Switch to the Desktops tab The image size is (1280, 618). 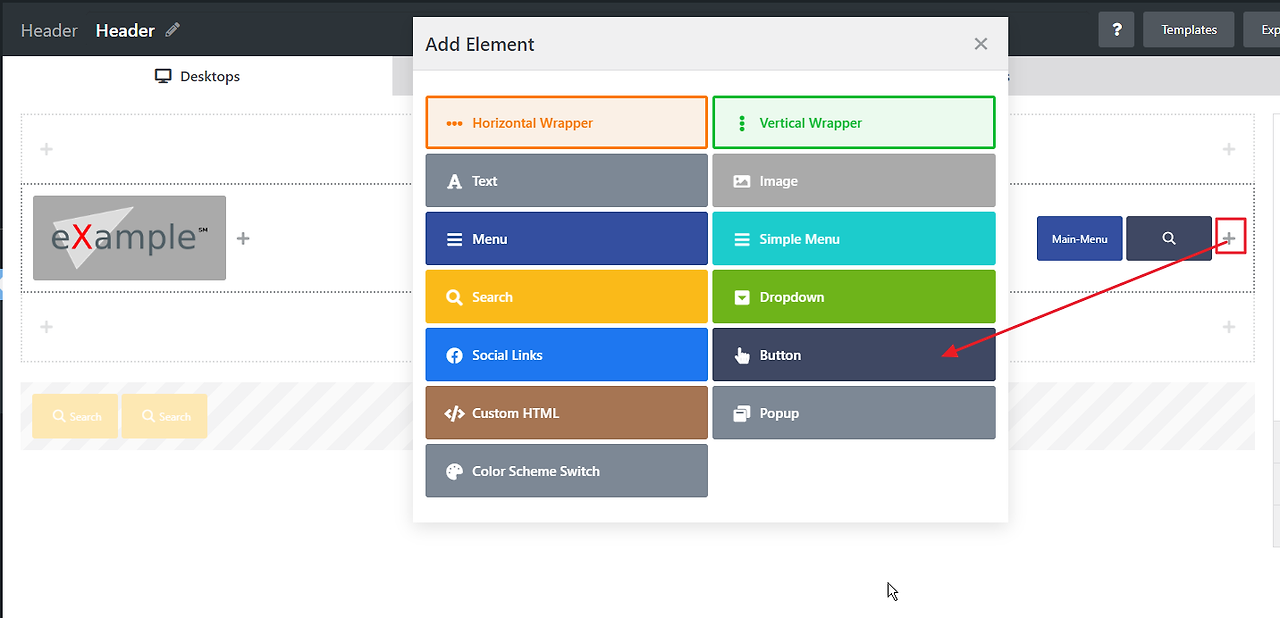click(x=197, y=76)
